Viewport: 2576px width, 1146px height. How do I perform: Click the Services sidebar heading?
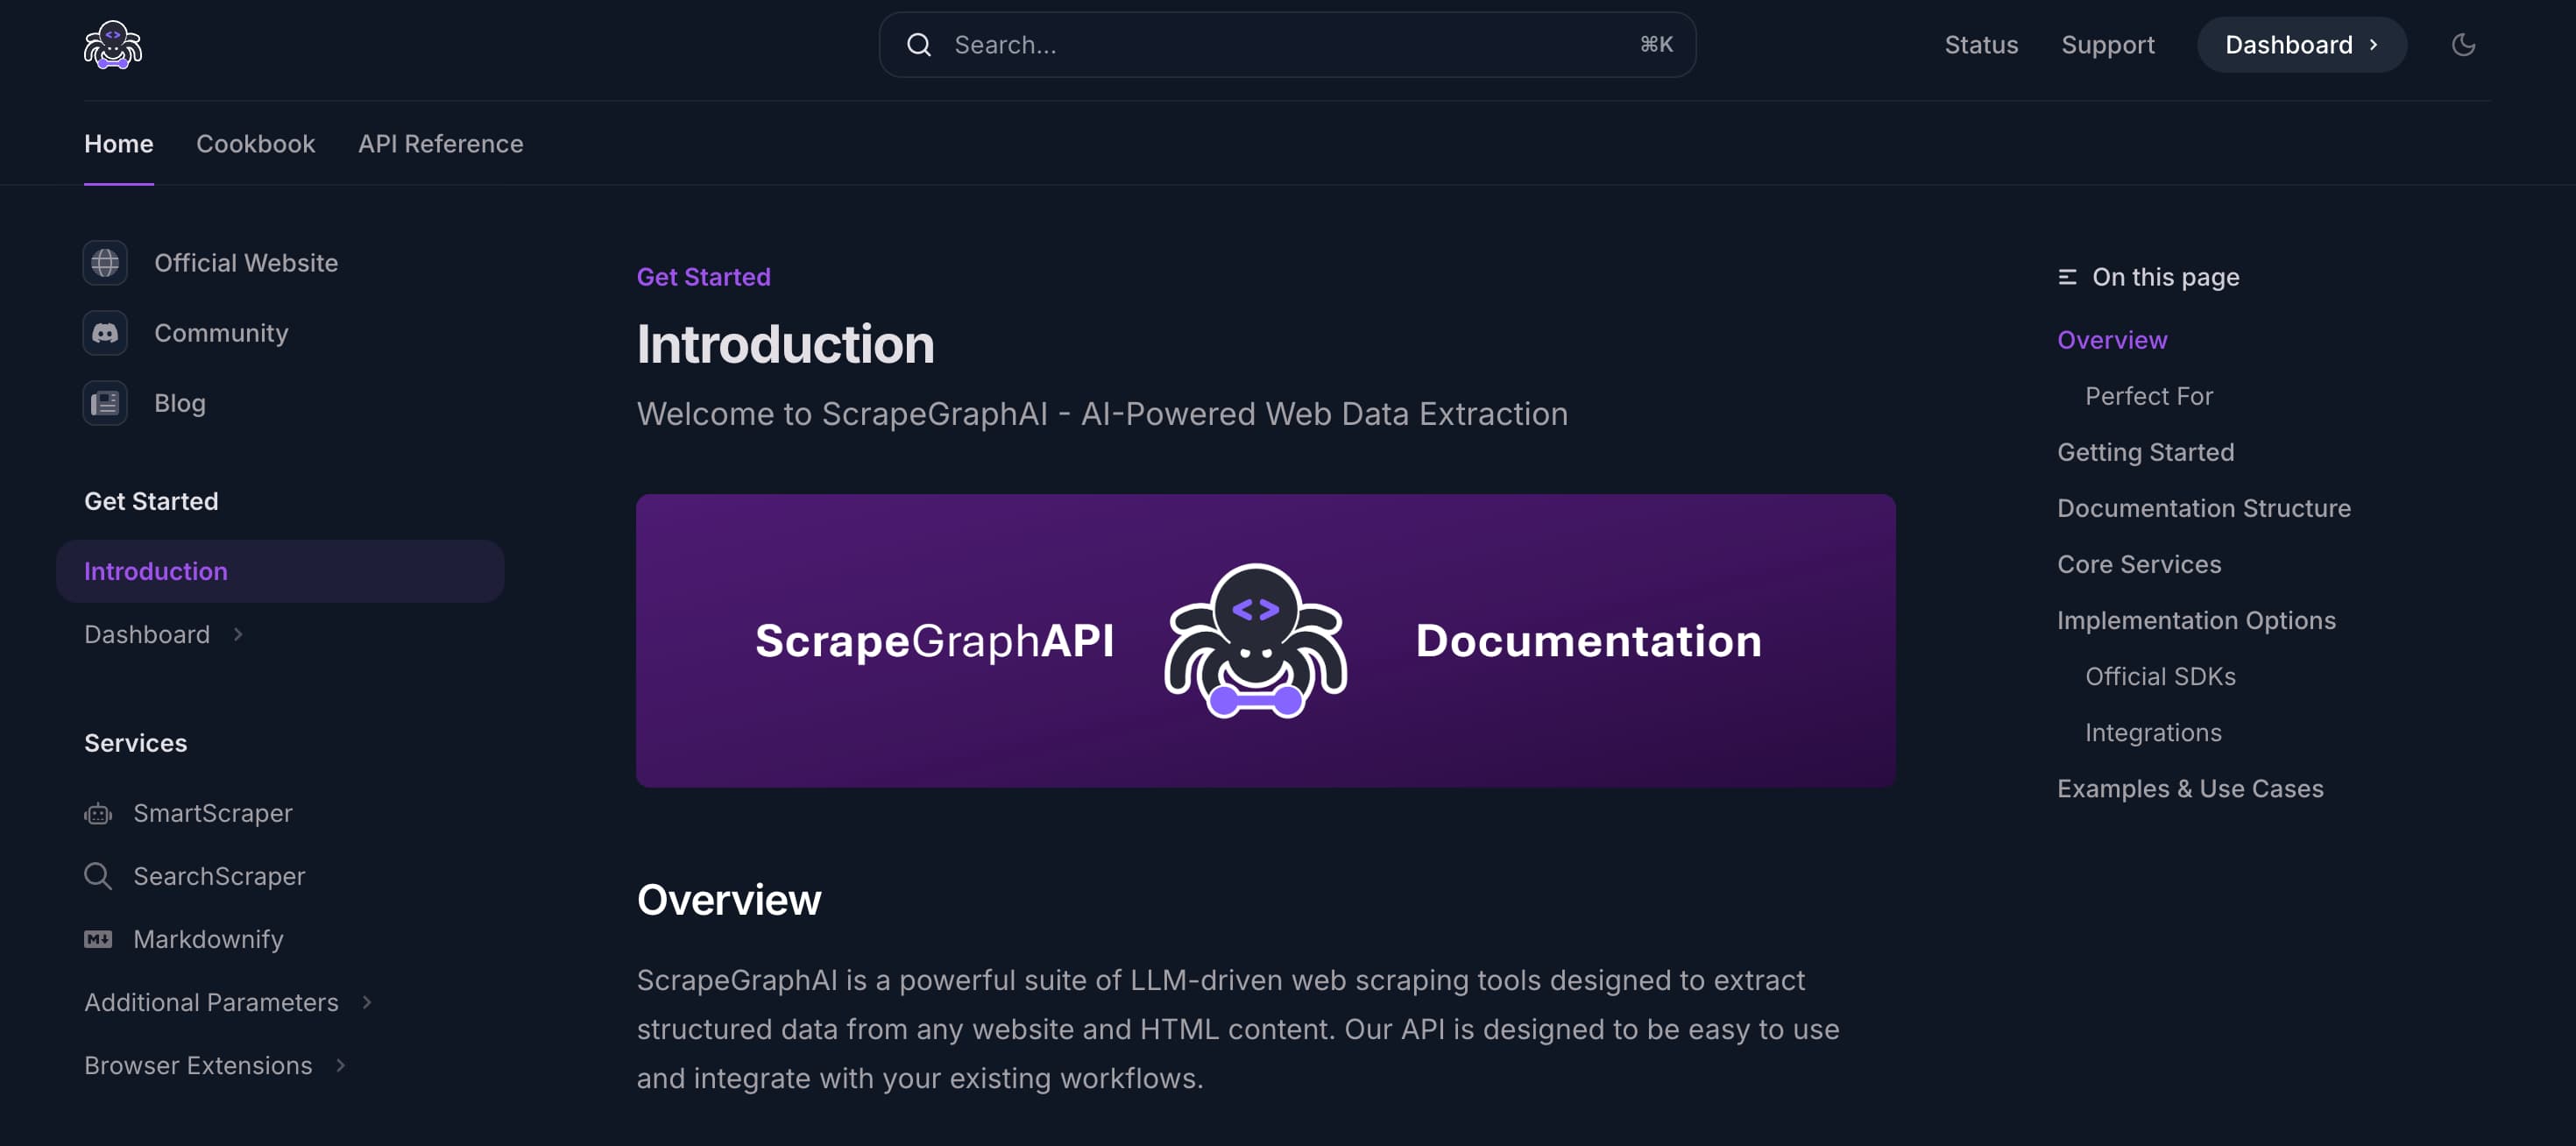click(x=135, y=743)
